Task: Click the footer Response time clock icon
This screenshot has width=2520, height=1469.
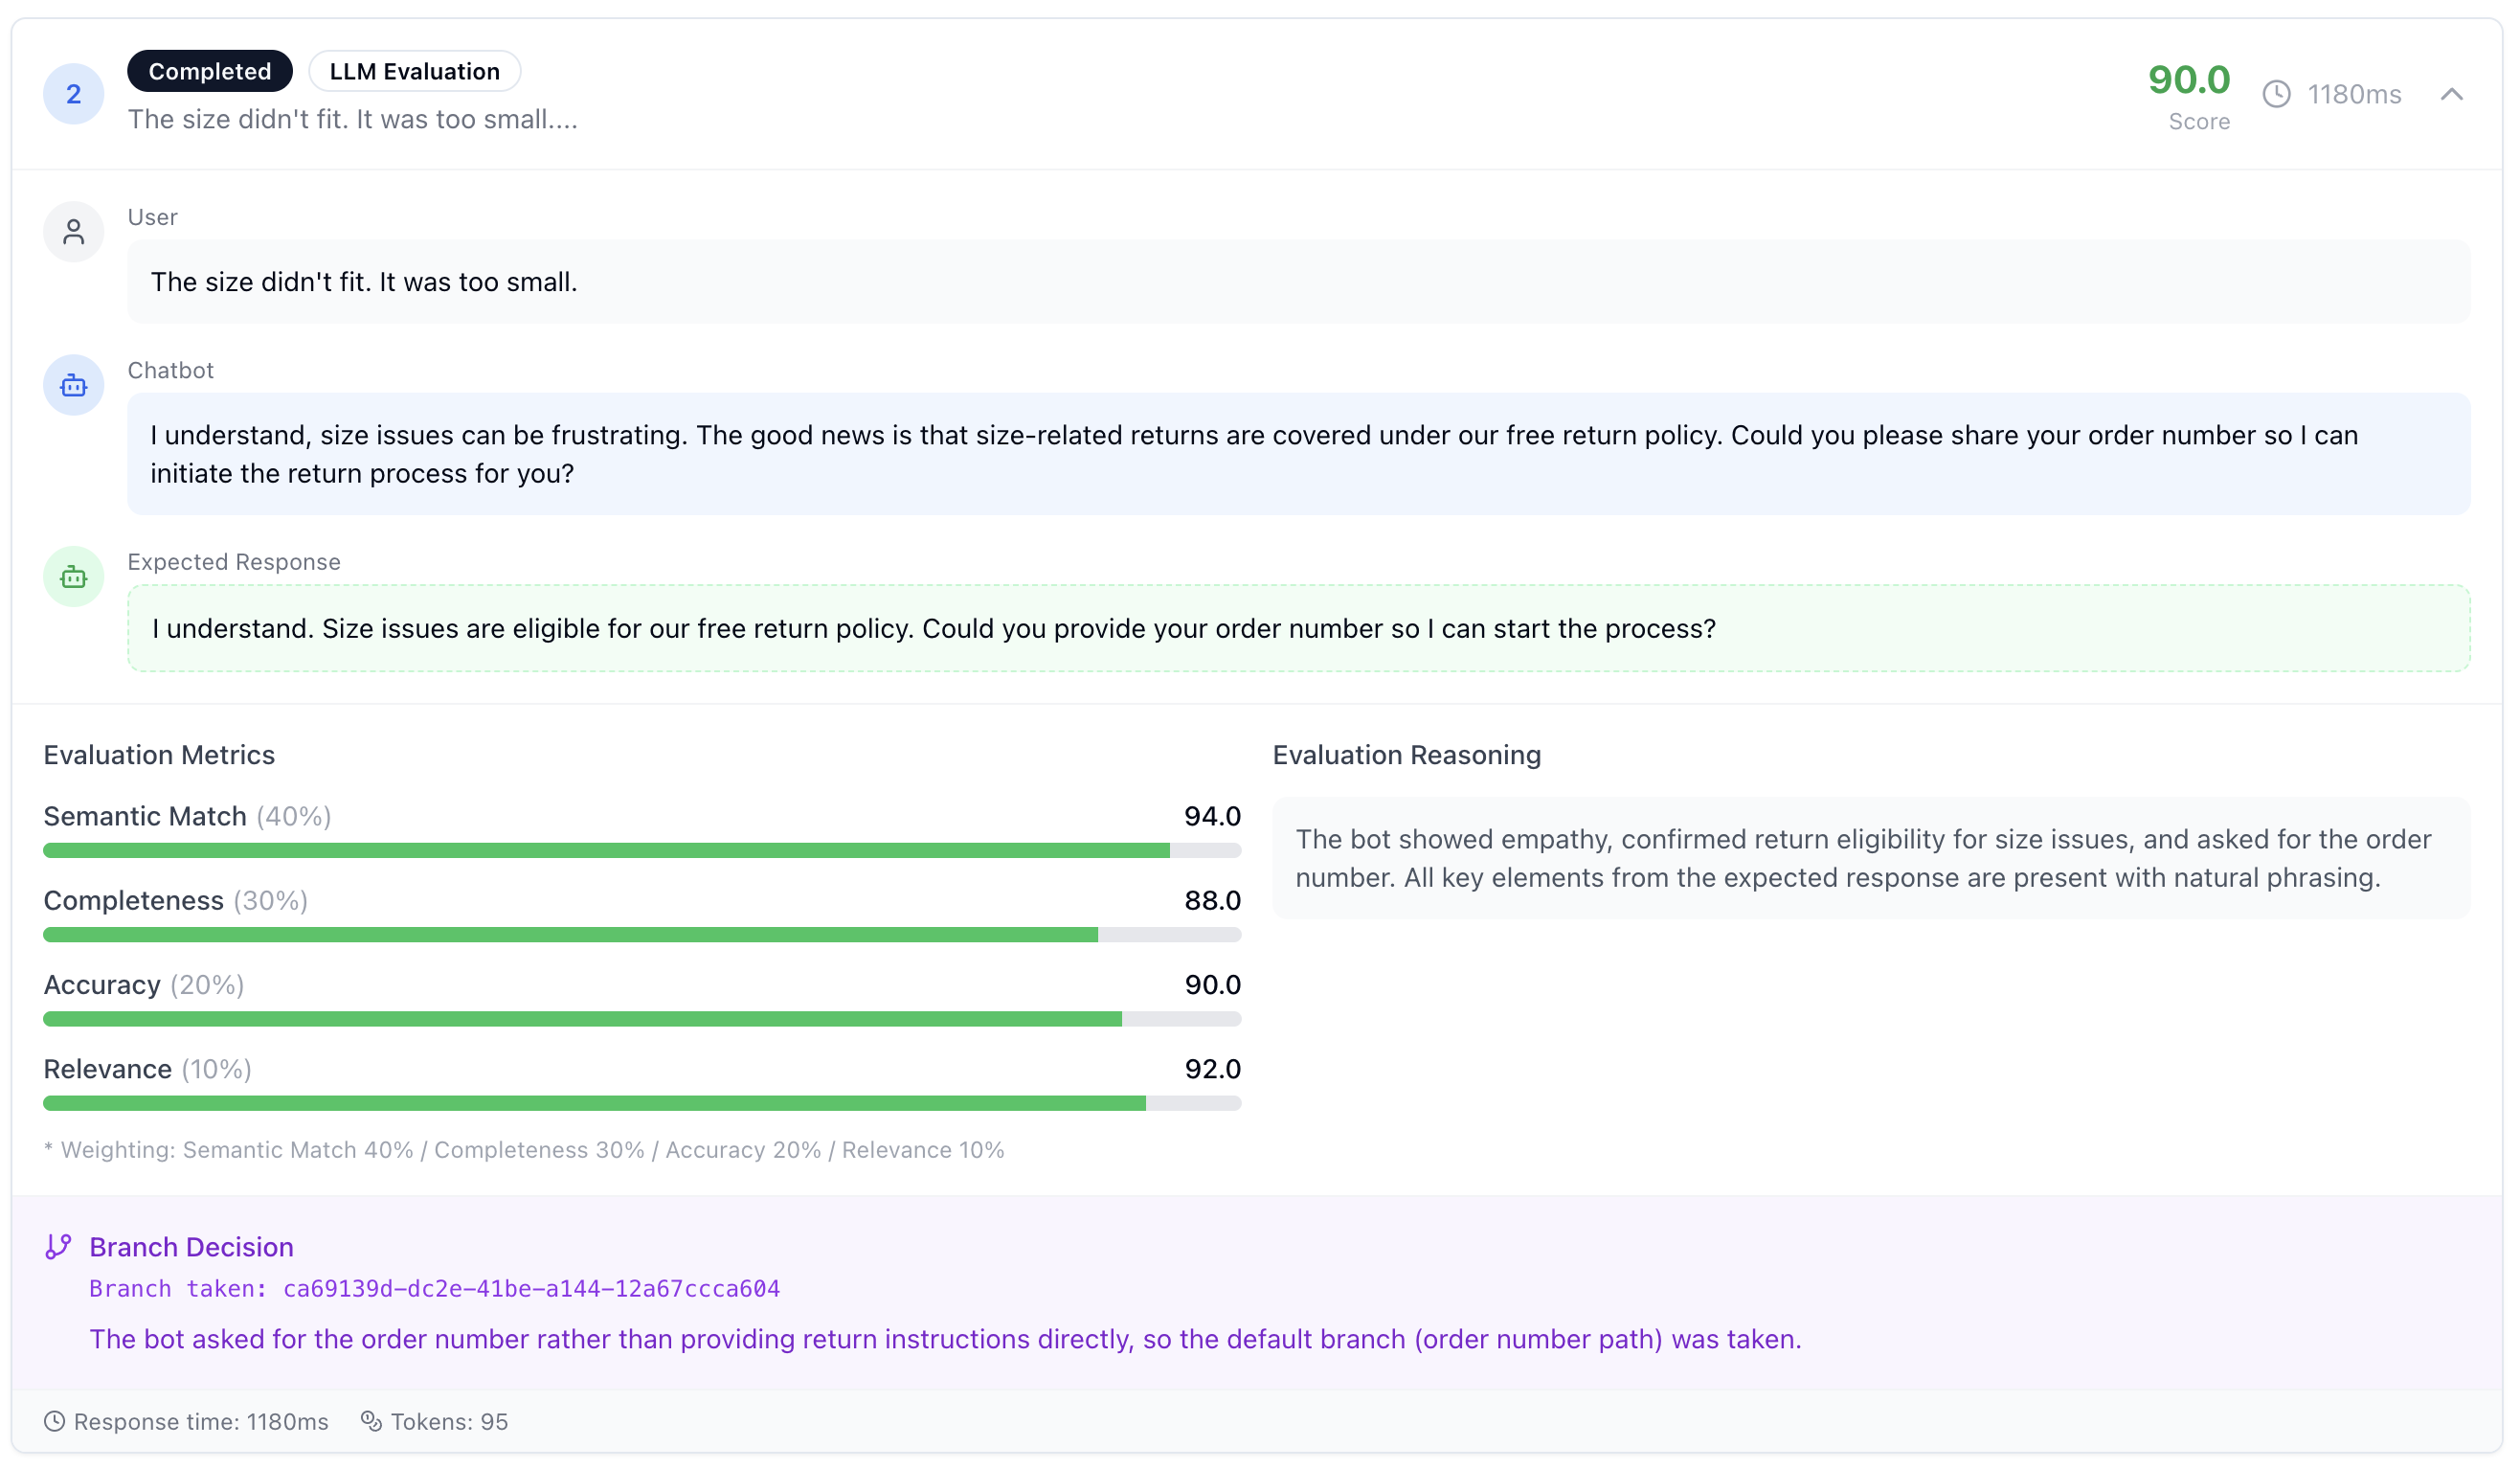Action: (55, 1421)
